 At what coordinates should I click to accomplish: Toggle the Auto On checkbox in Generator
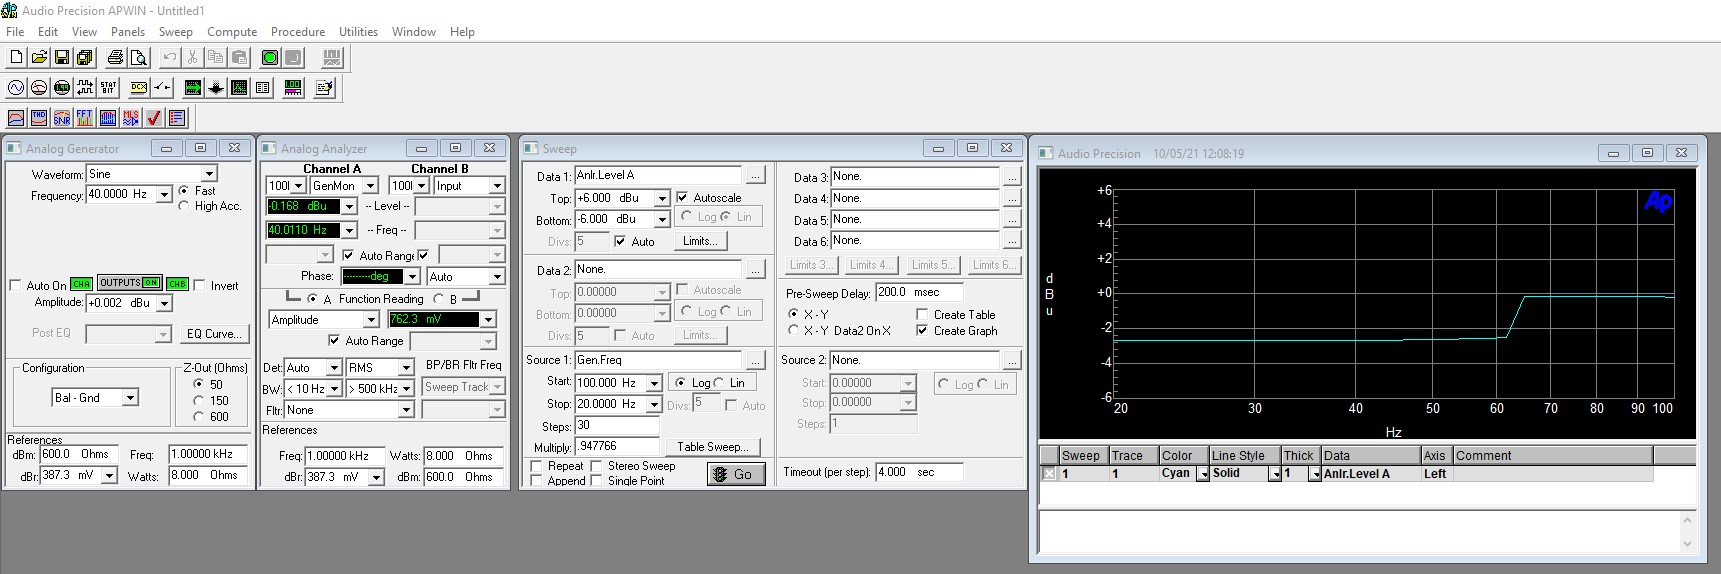(x=15, y=285)
